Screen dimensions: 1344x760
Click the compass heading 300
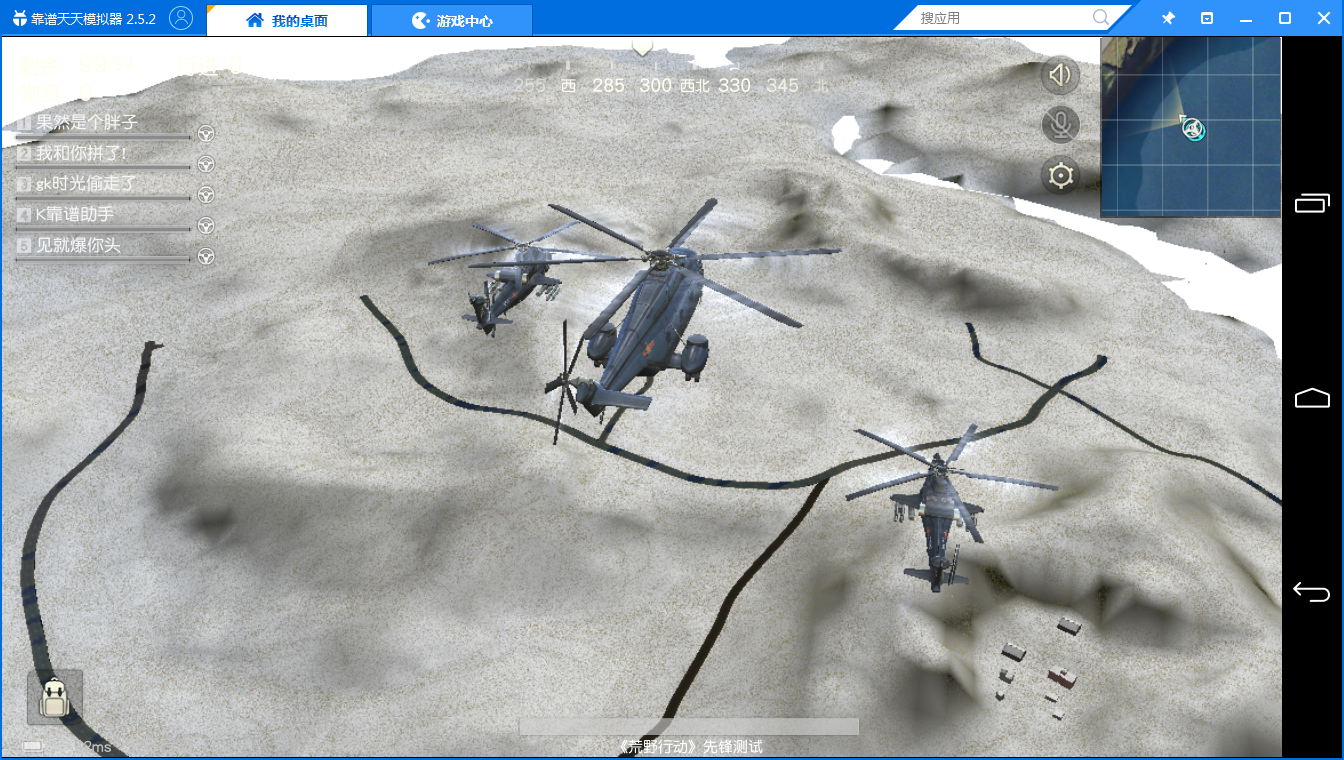click(655, 86)
